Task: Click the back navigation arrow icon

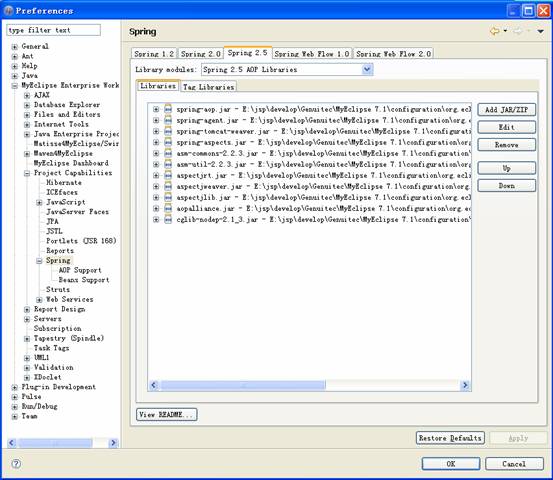Action: [494, 31]
